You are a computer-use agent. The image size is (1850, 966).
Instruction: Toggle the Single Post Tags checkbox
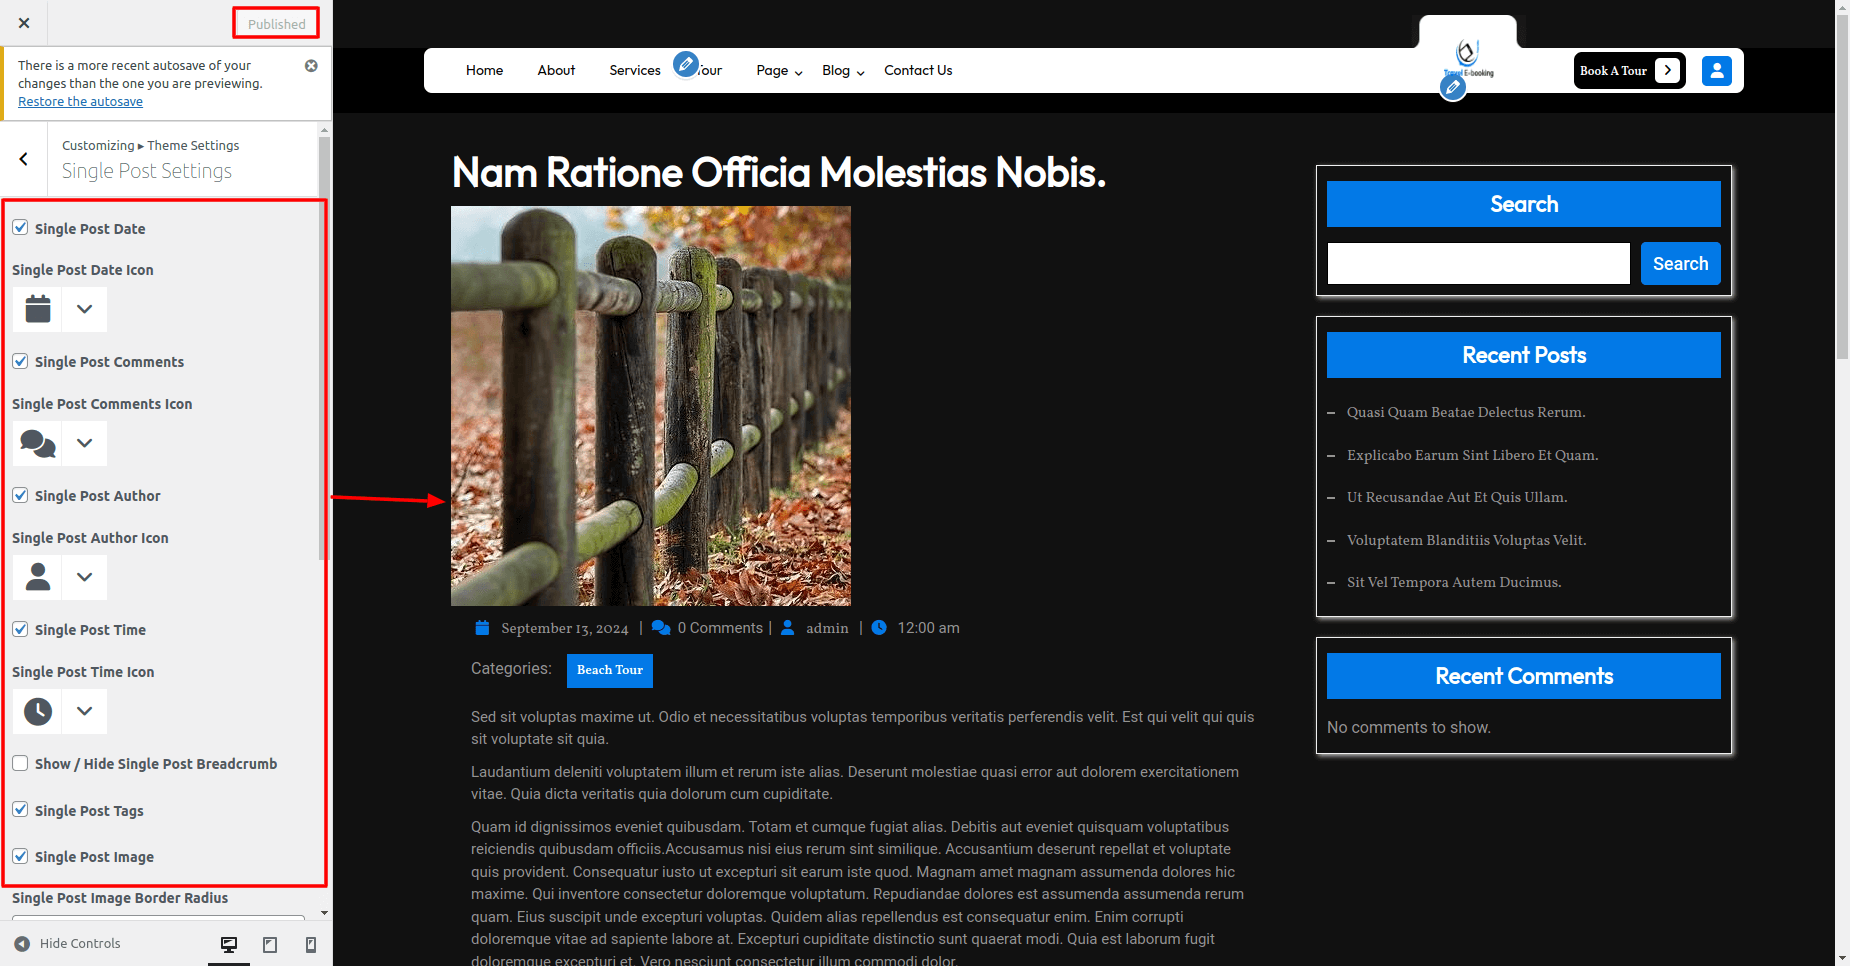(20, 810)
